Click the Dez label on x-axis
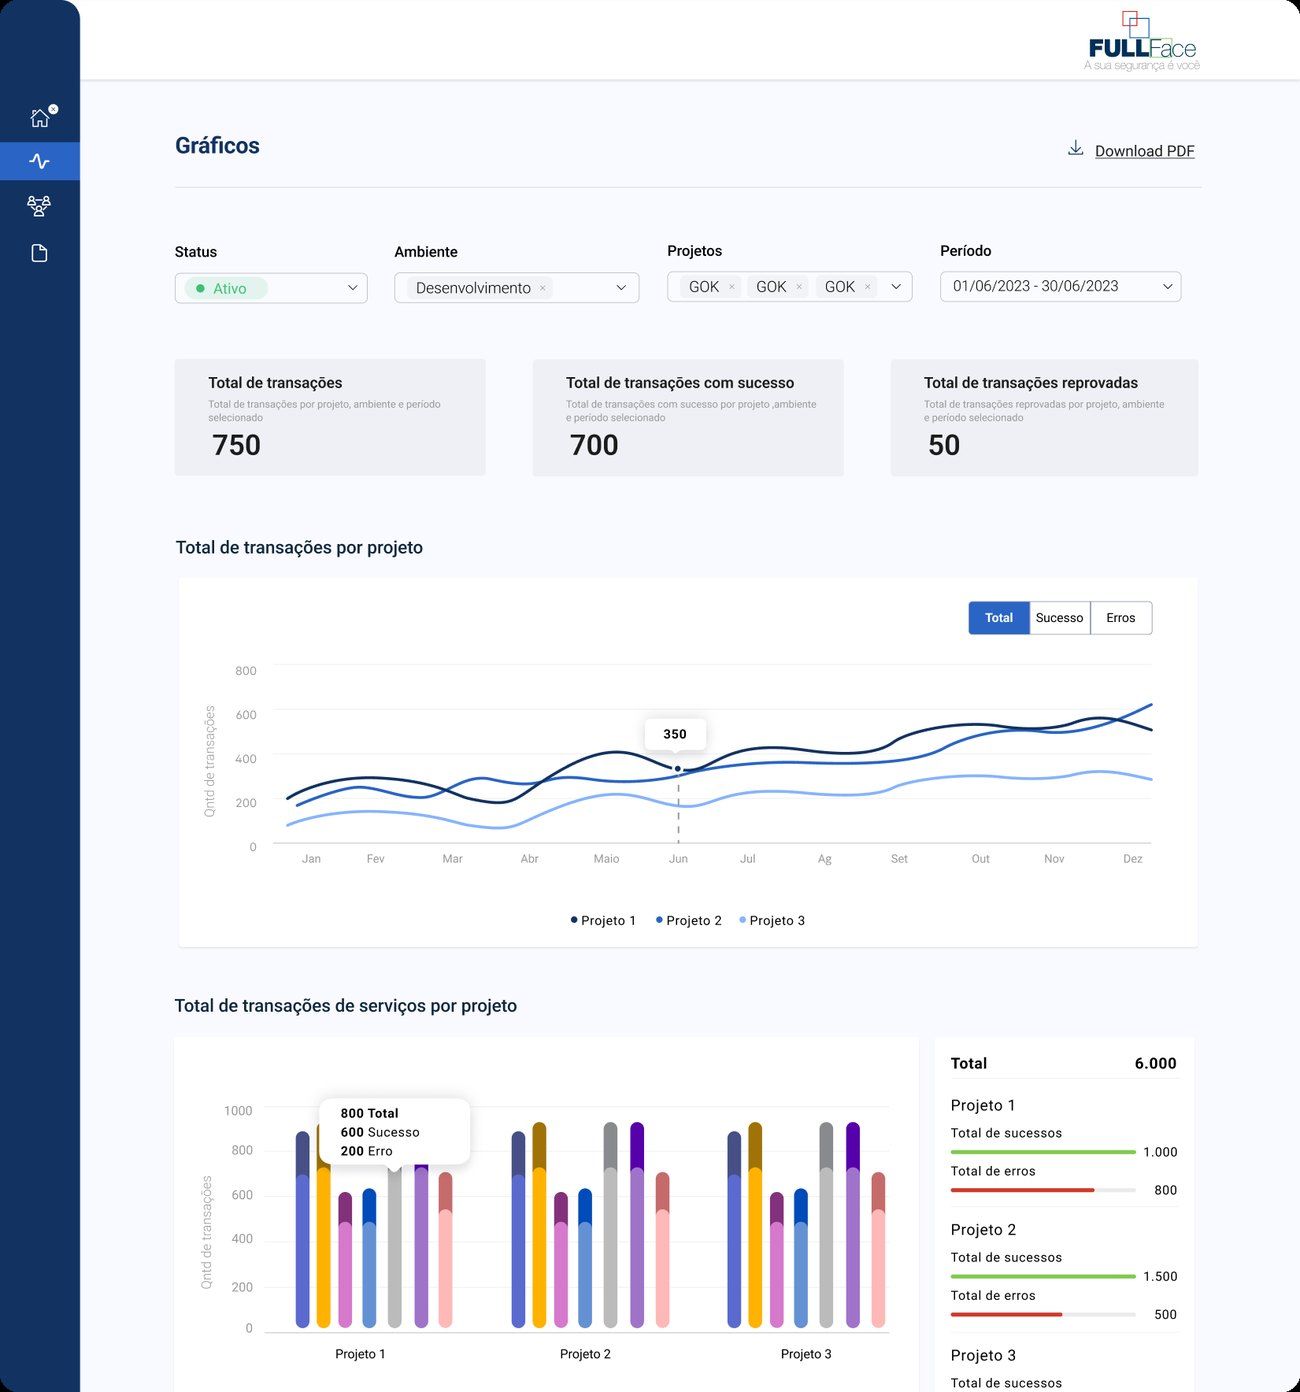The width and height of the screenshot is (1300, 1392). (x=1132, y=859)
